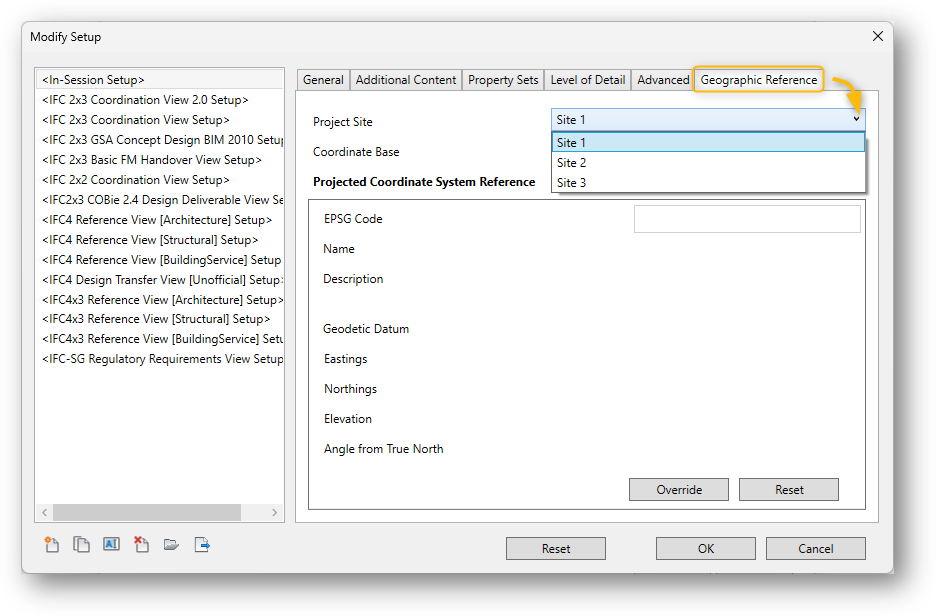936x616 pixels.
Task: Choose Site 1 from the dropdown list
Action: point(708,143)
